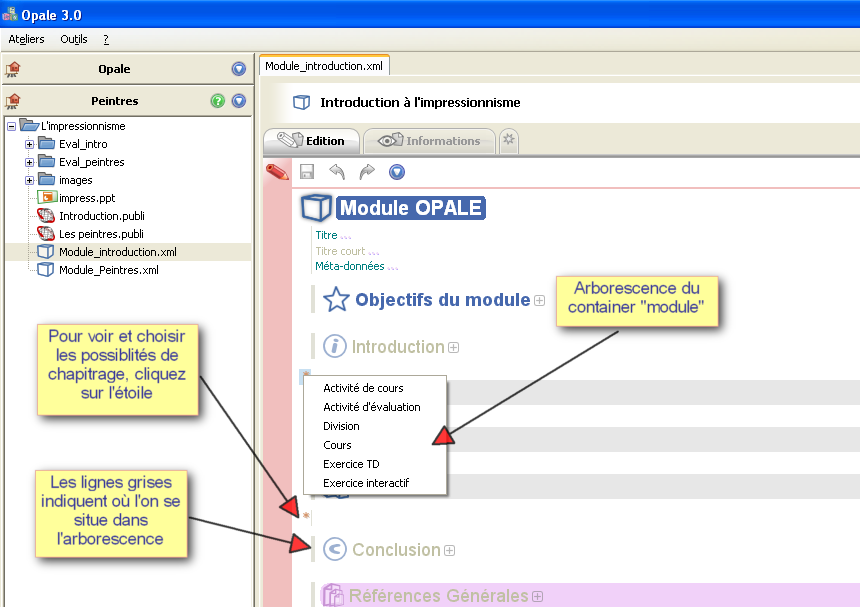860x607 pixels.
Task: Click the Introduction section heading
Action: tap(398, 347)
